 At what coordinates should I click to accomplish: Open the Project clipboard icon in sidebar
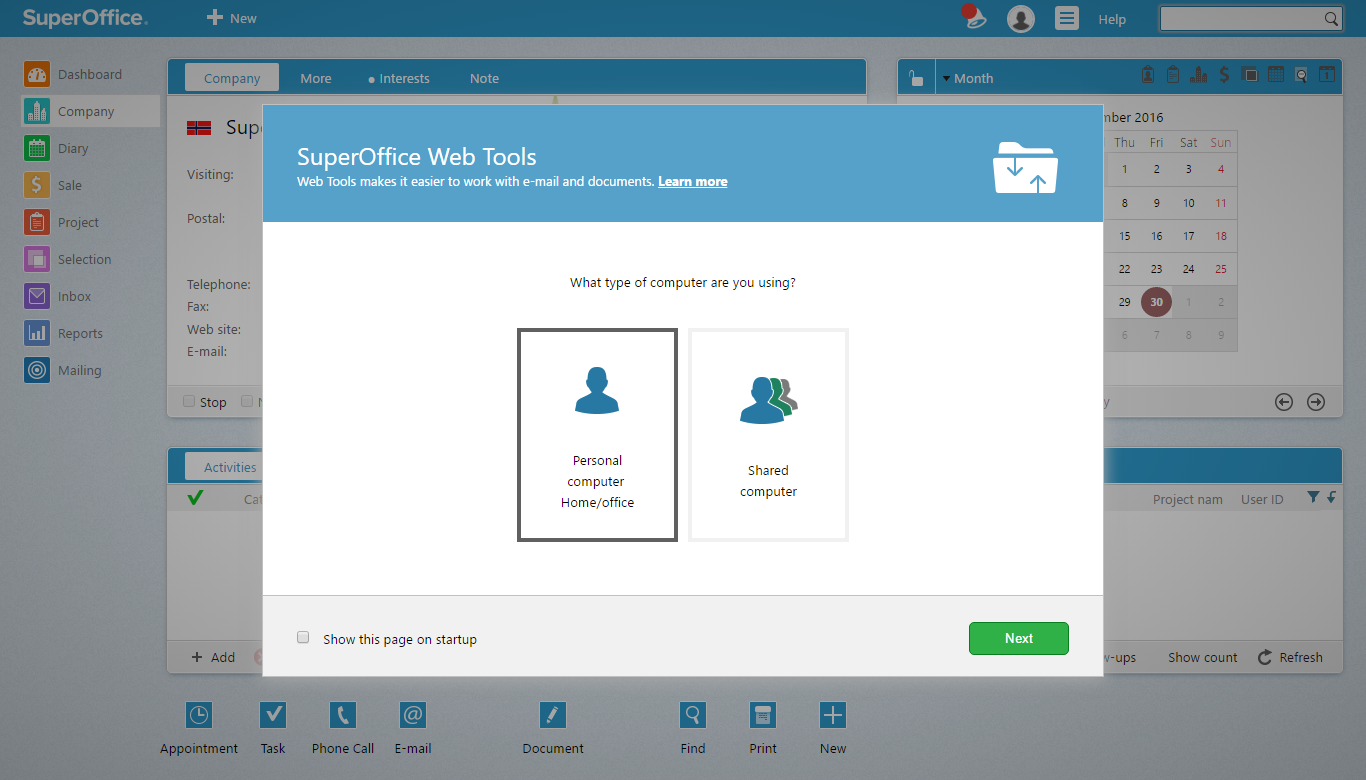click(37, 222)
